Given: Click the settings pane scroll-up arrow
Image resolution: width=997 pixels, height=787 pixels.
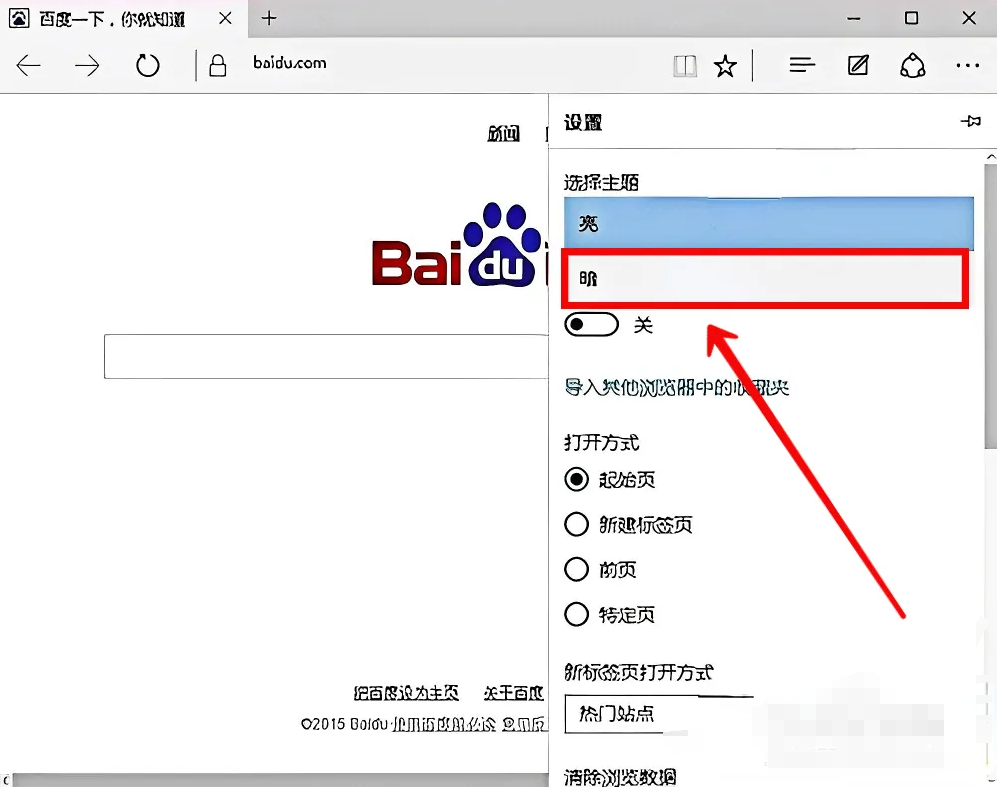Looking at the screenshot, I should 991,156.
